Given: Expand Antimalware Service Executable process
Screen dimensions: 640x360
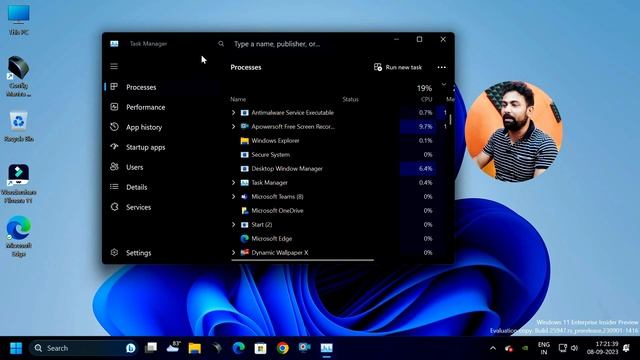Looking at the screenshot, I should [x=233, y=113].
